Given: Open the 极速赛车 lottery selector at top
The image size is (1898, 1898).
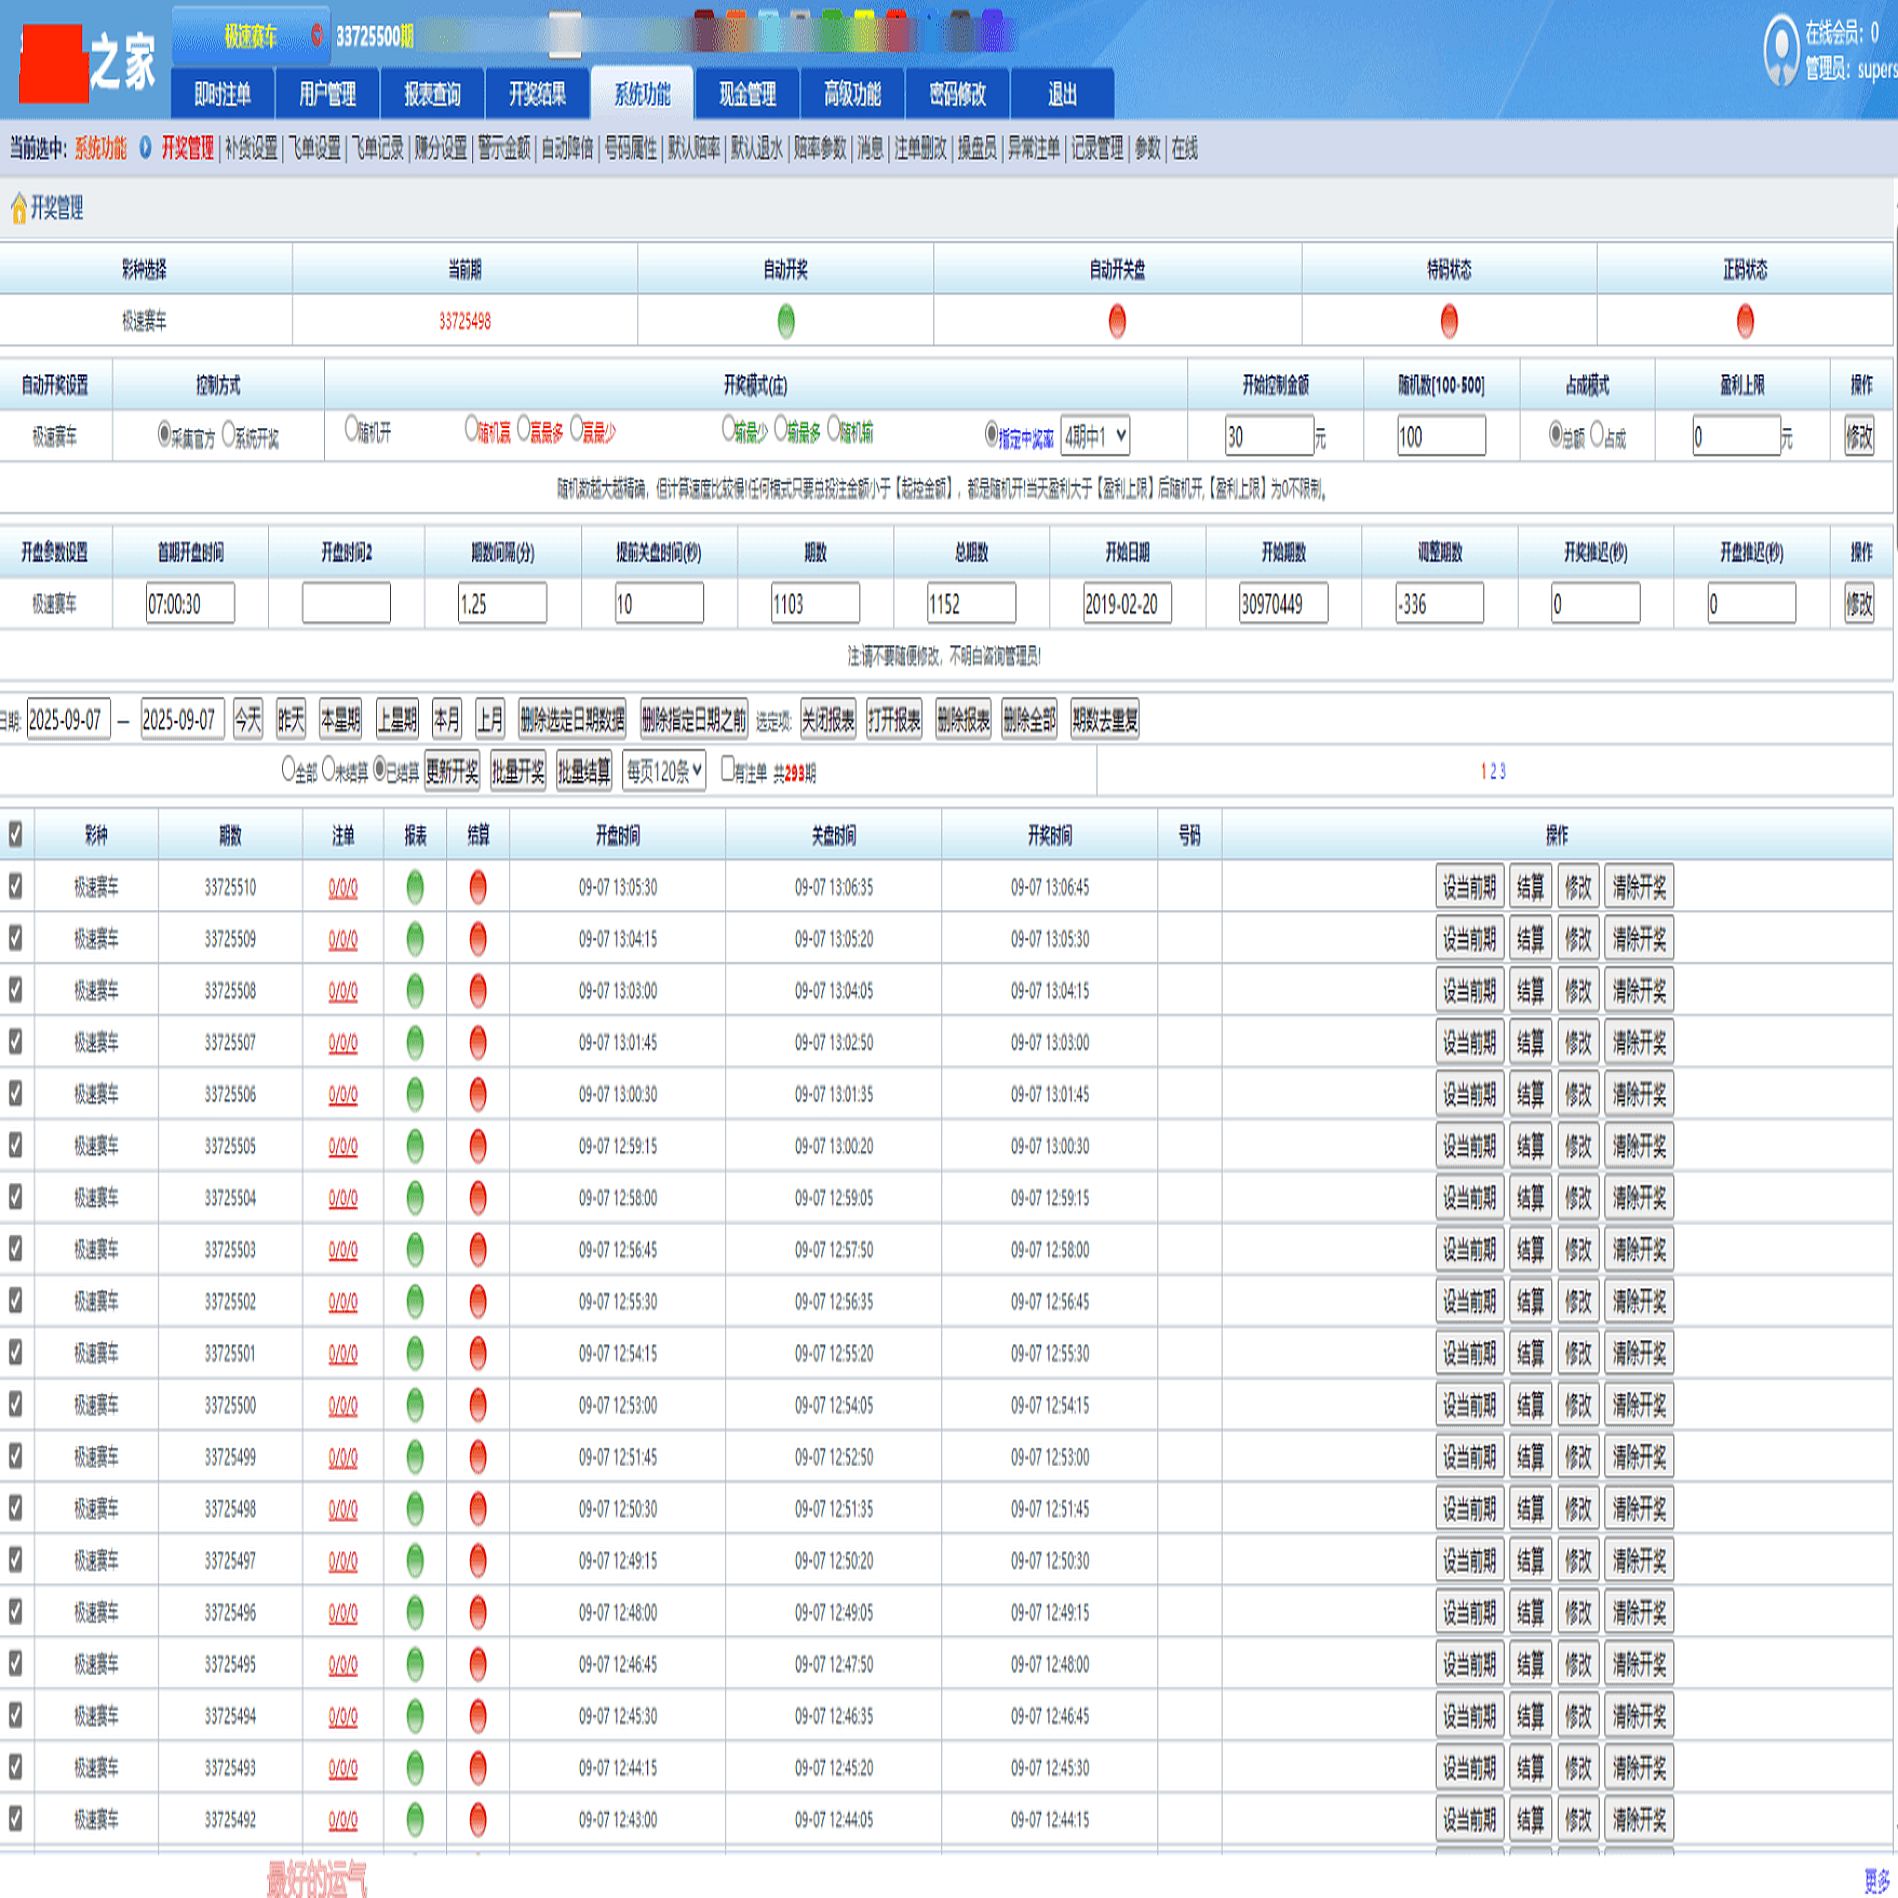Looking at the screenshot, I should tap(250, 37).
